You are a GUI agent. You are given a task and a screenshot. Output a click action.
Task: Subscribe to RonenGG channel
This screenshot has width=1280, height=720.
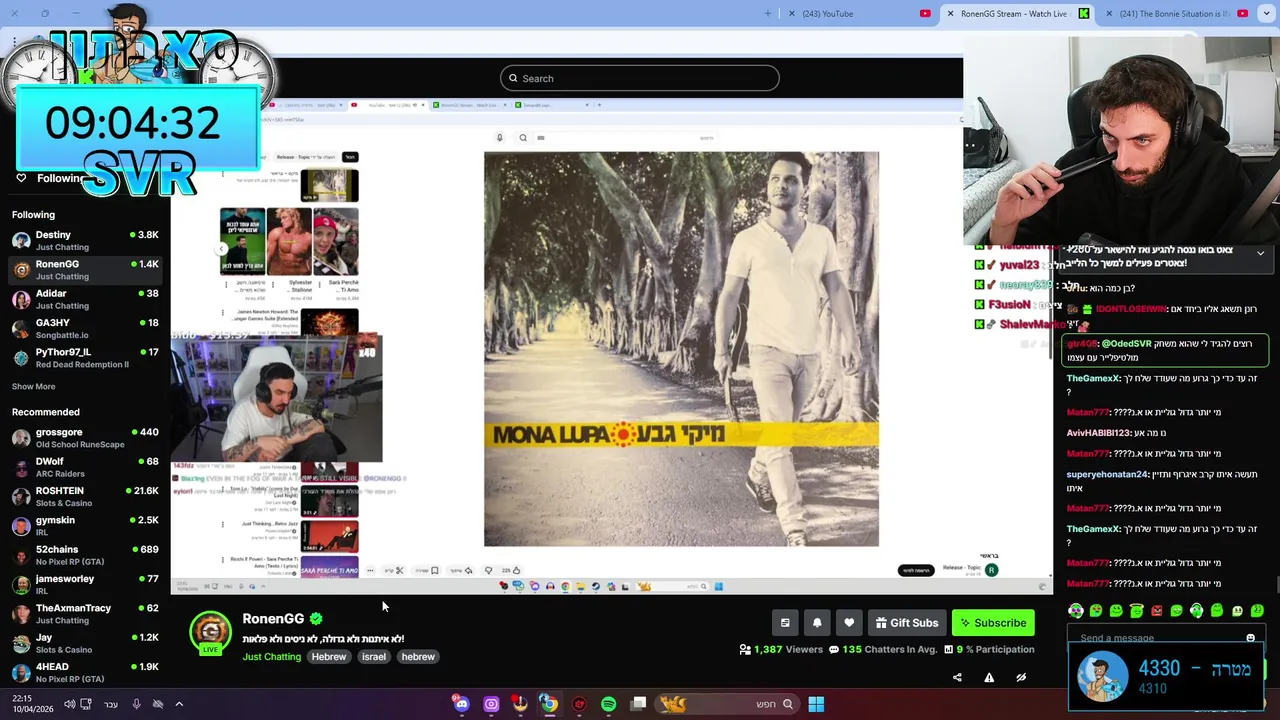pos(993,623)
